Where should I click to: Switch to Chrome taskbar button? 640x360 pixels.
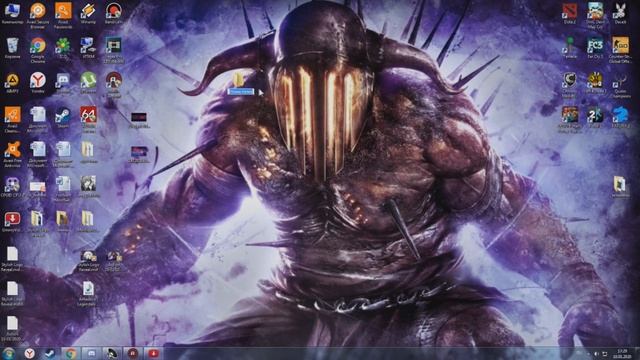[71, 353]
